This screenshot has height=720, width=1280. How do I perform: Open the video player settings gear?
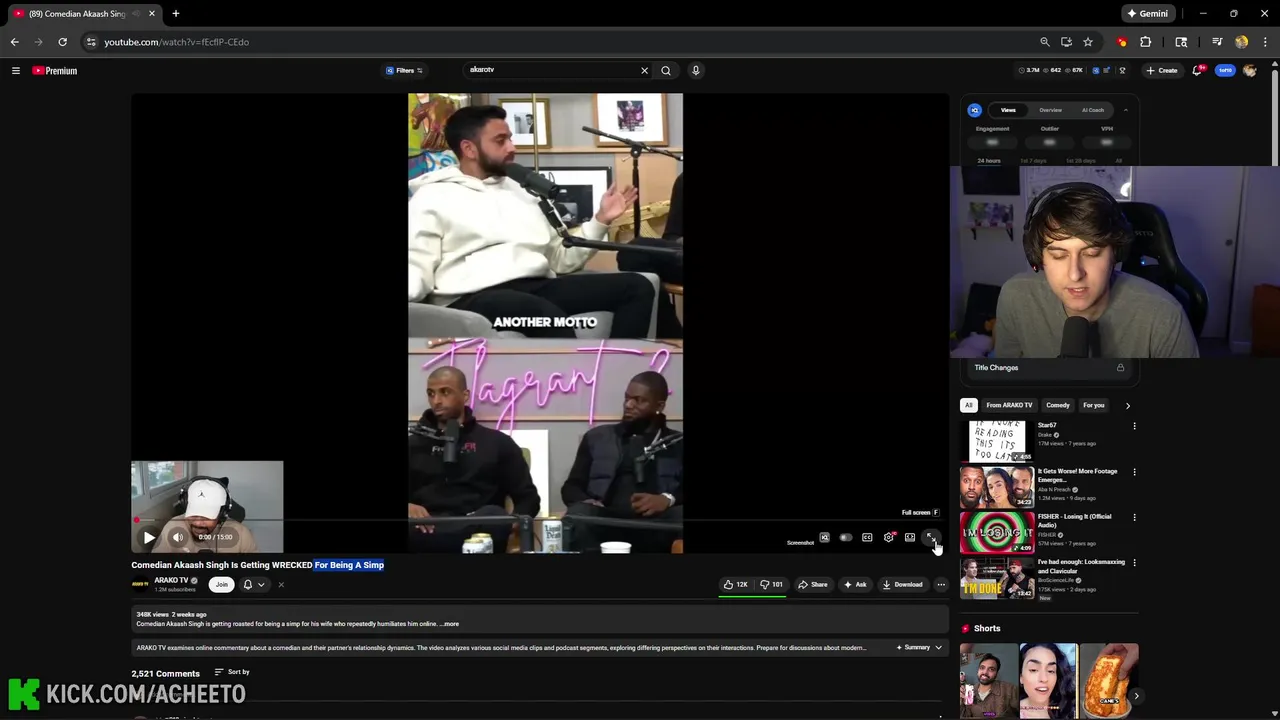[888, 537]
